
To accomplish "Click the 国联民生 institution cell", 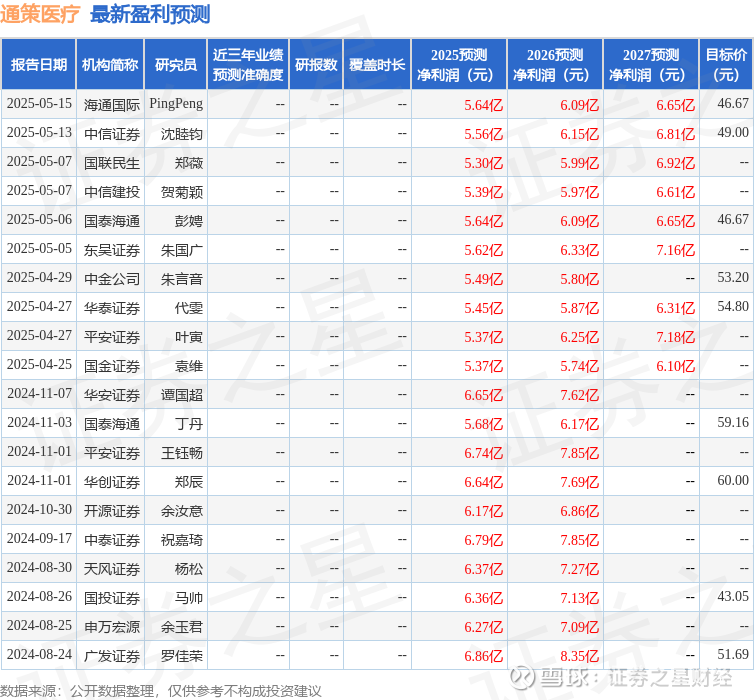I will (x=112, y=163).
